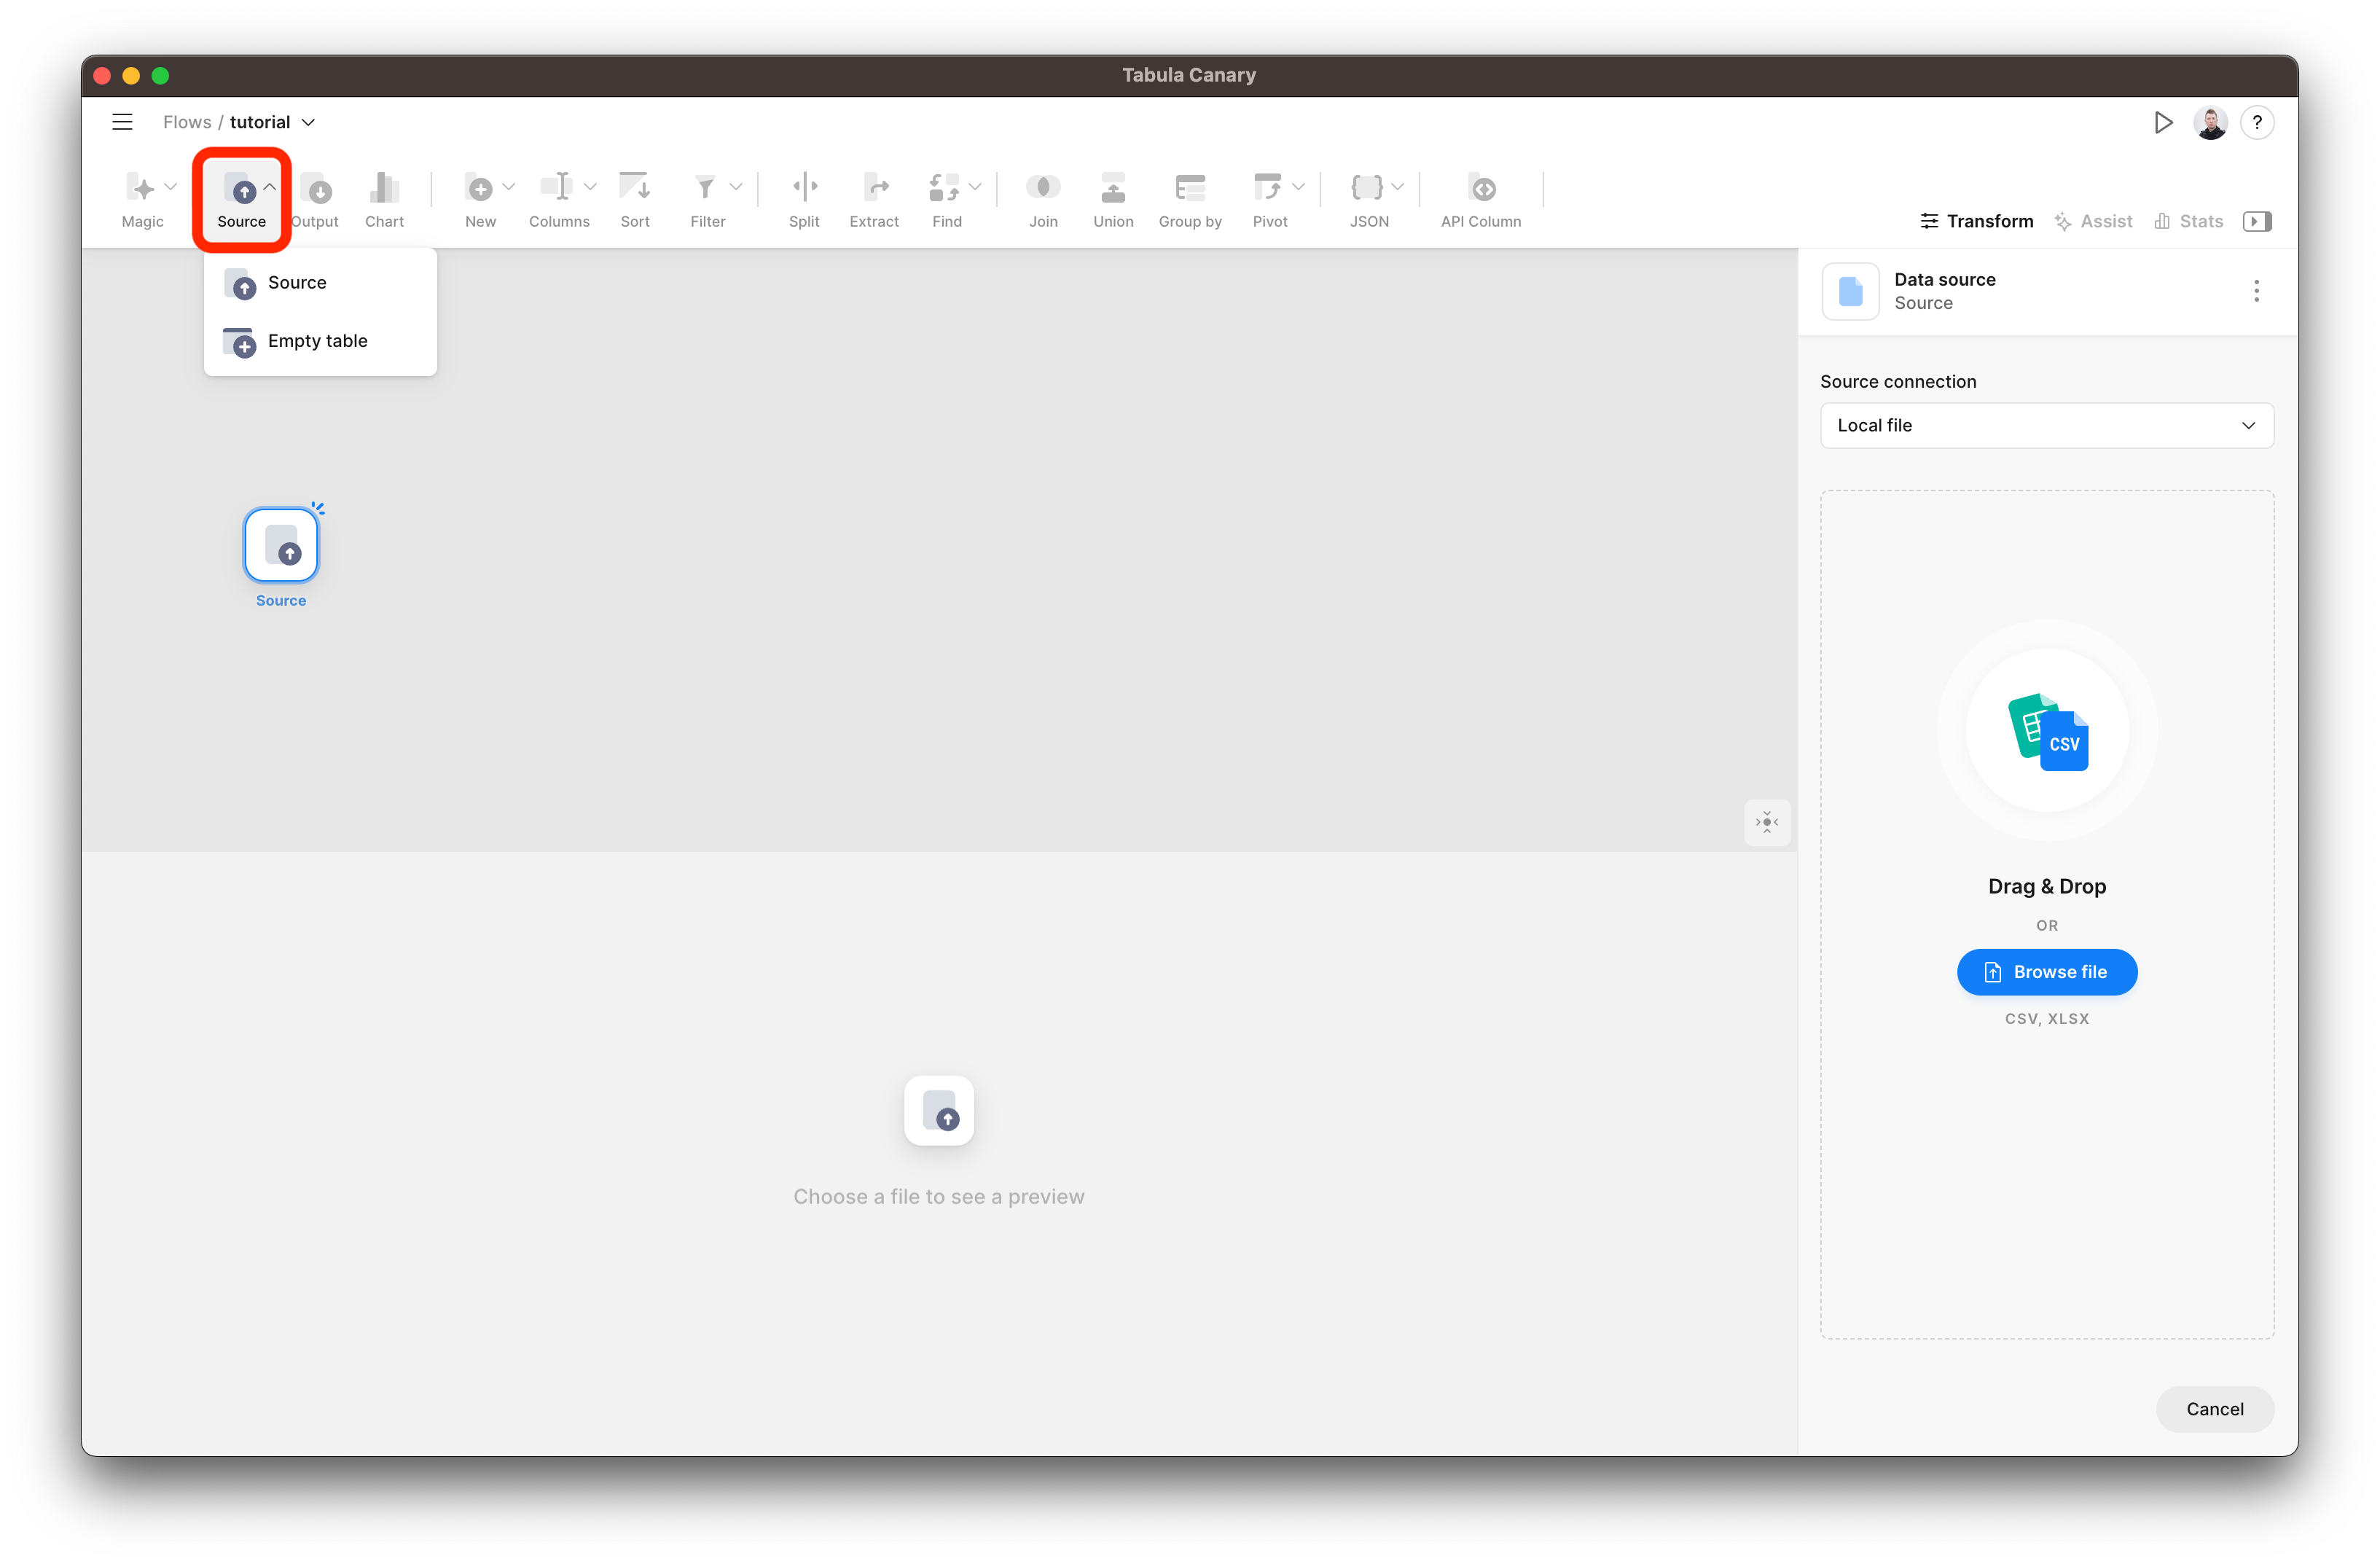
Task: Select the Source node on canvas
Action: coord(281,545)
